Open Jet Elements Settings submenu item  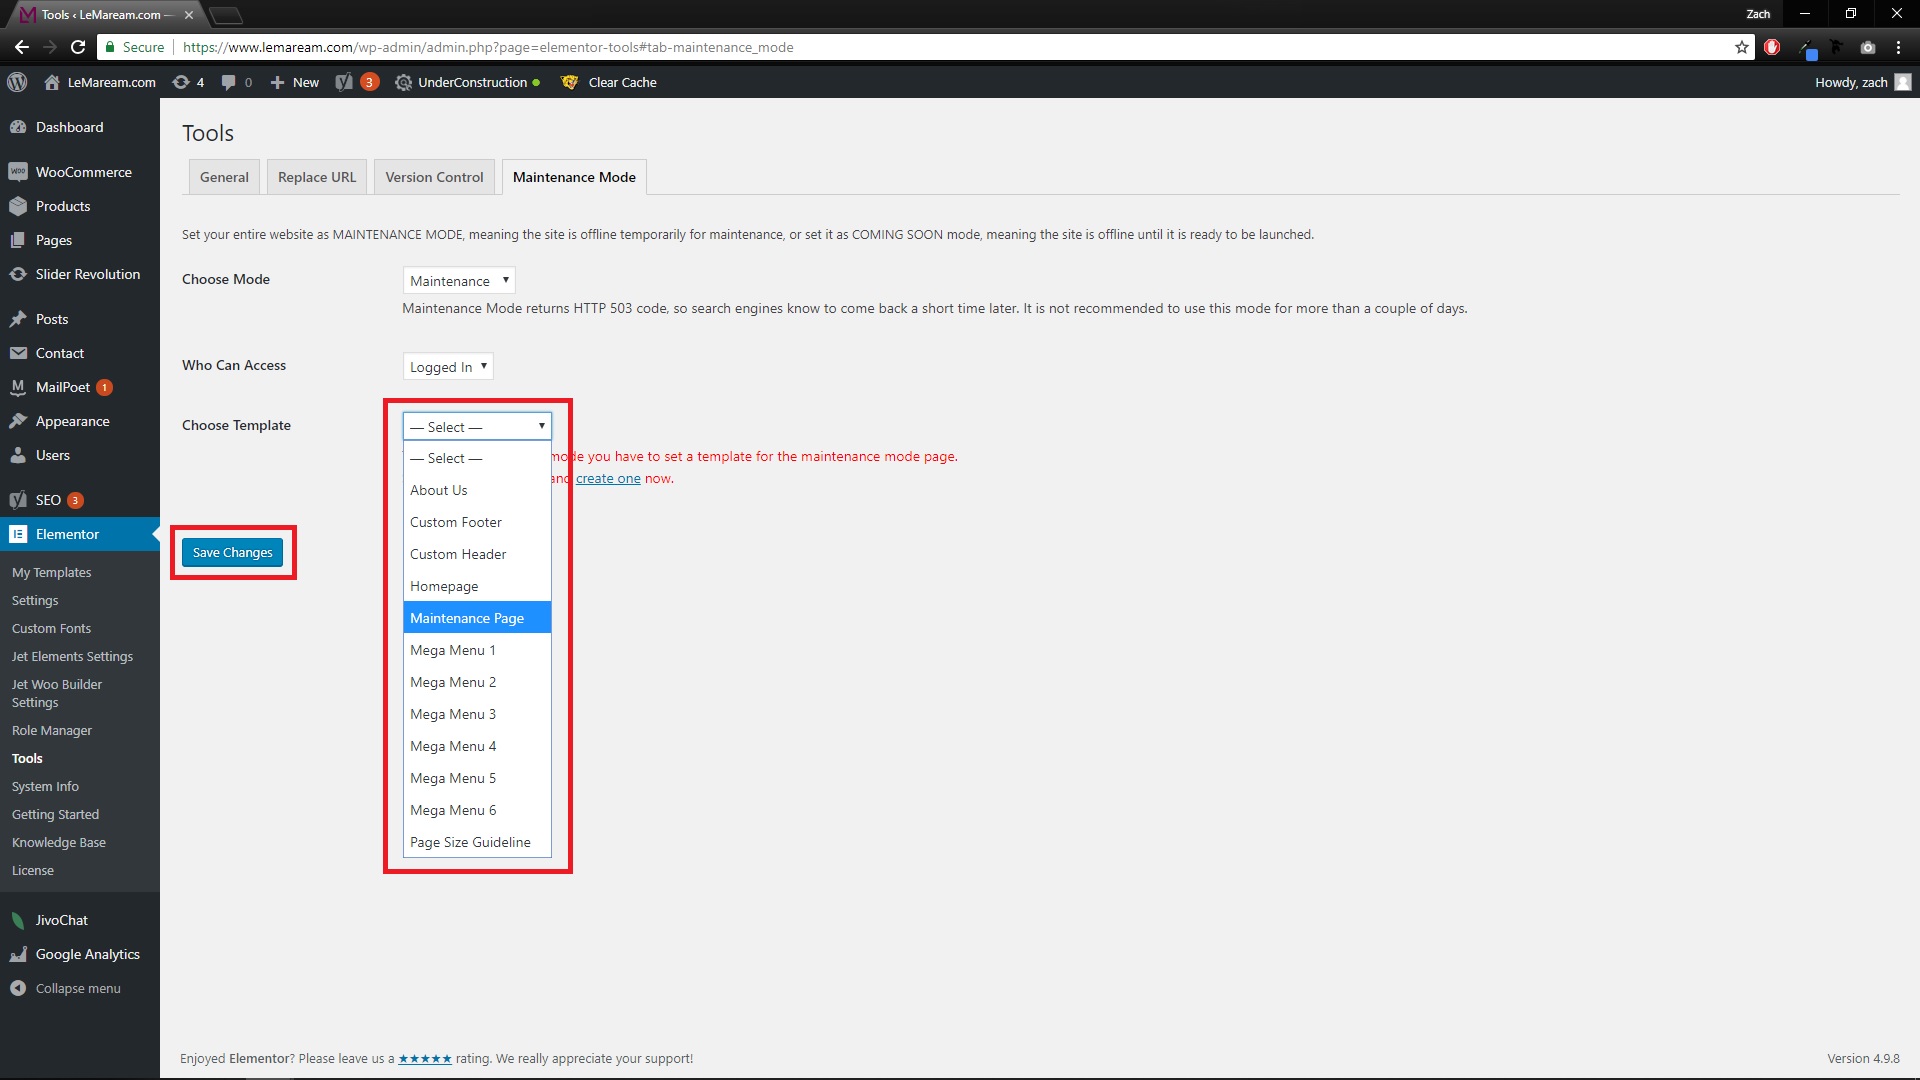[x=72, y=657]
